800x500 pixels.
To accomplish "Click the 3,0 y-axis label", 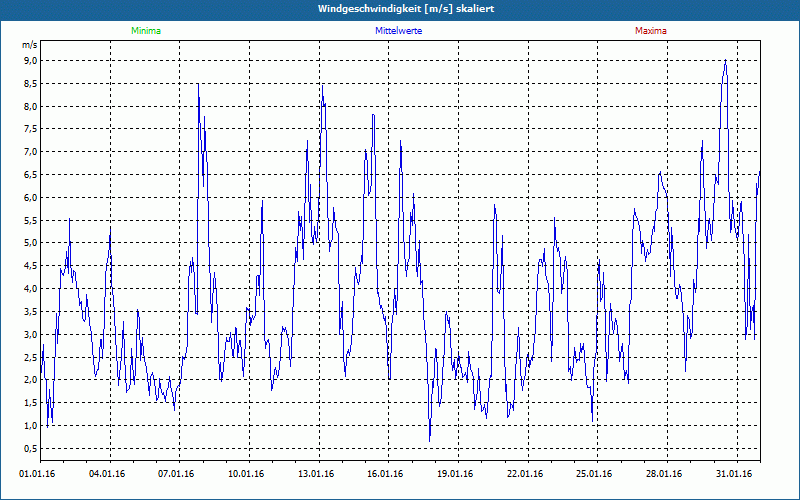I will pos(31,335).
